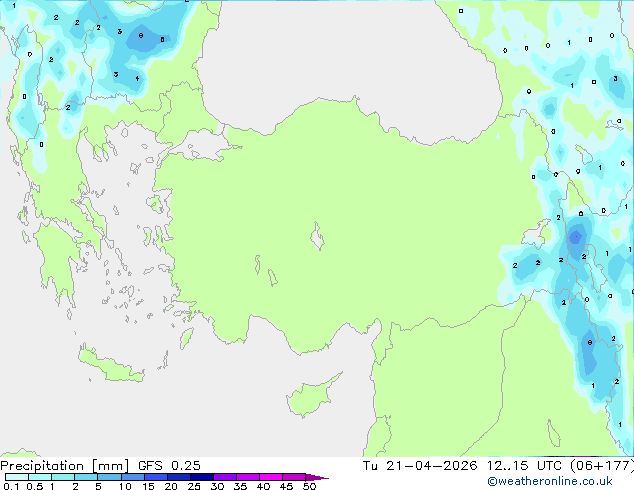Click the legend label '40'
Viewport: 634px width, 490px height.
pos(263,486)
